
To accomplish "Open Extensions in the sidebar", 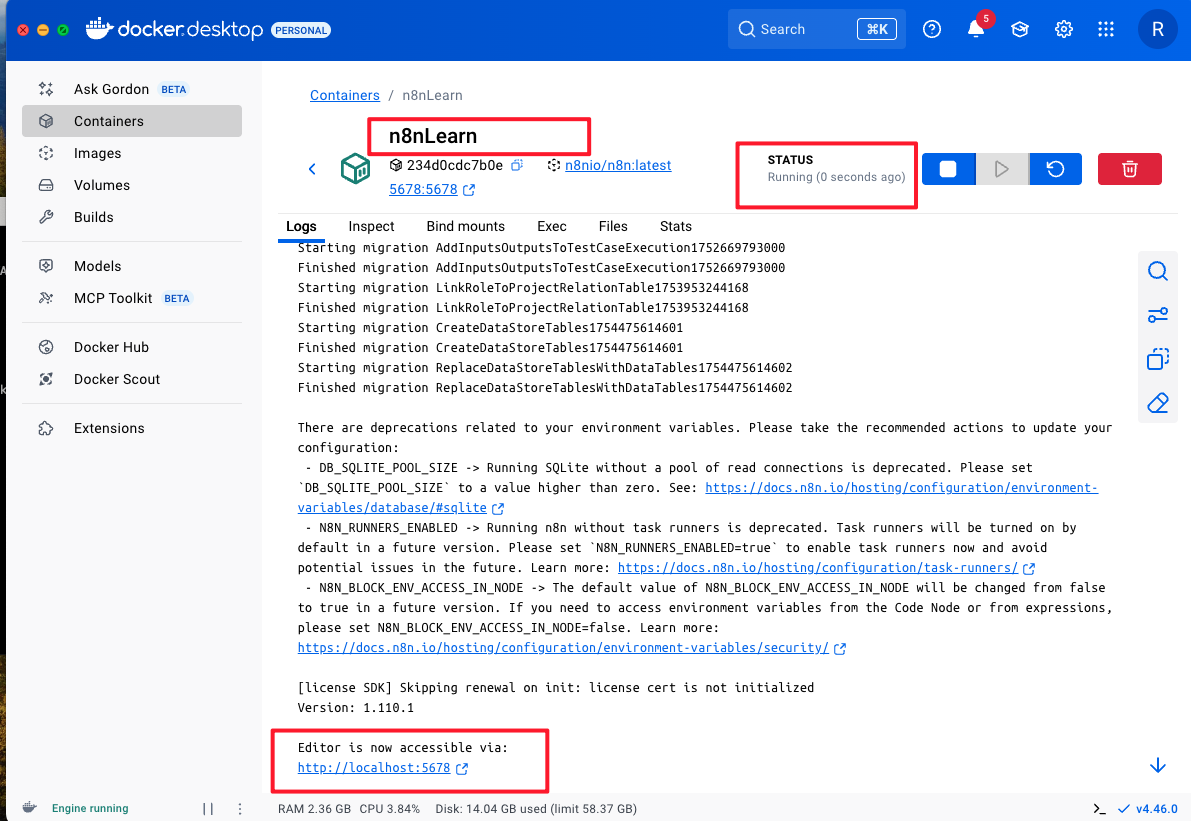I will [131, 428].
